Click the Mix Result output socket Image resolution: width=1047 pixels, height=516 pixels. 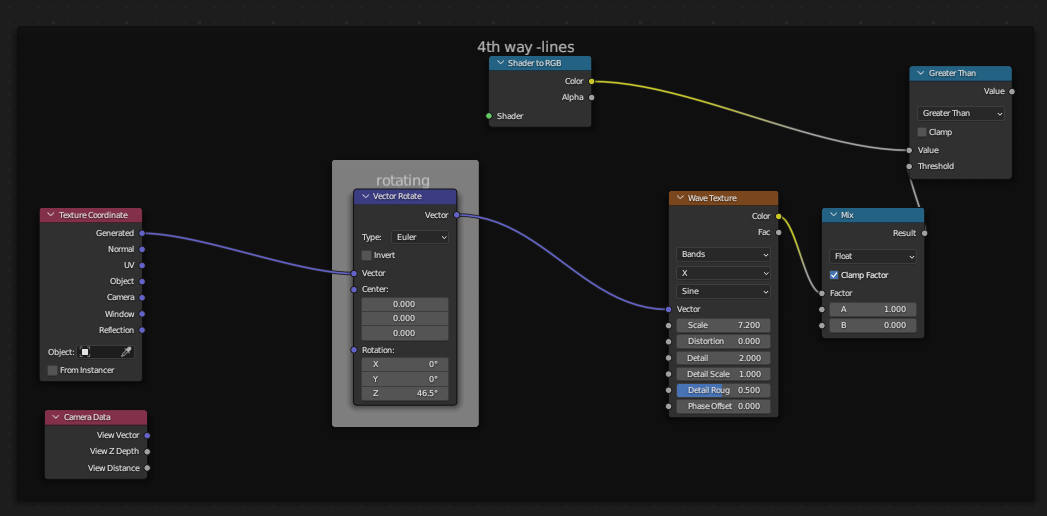[x=925, y=234]
